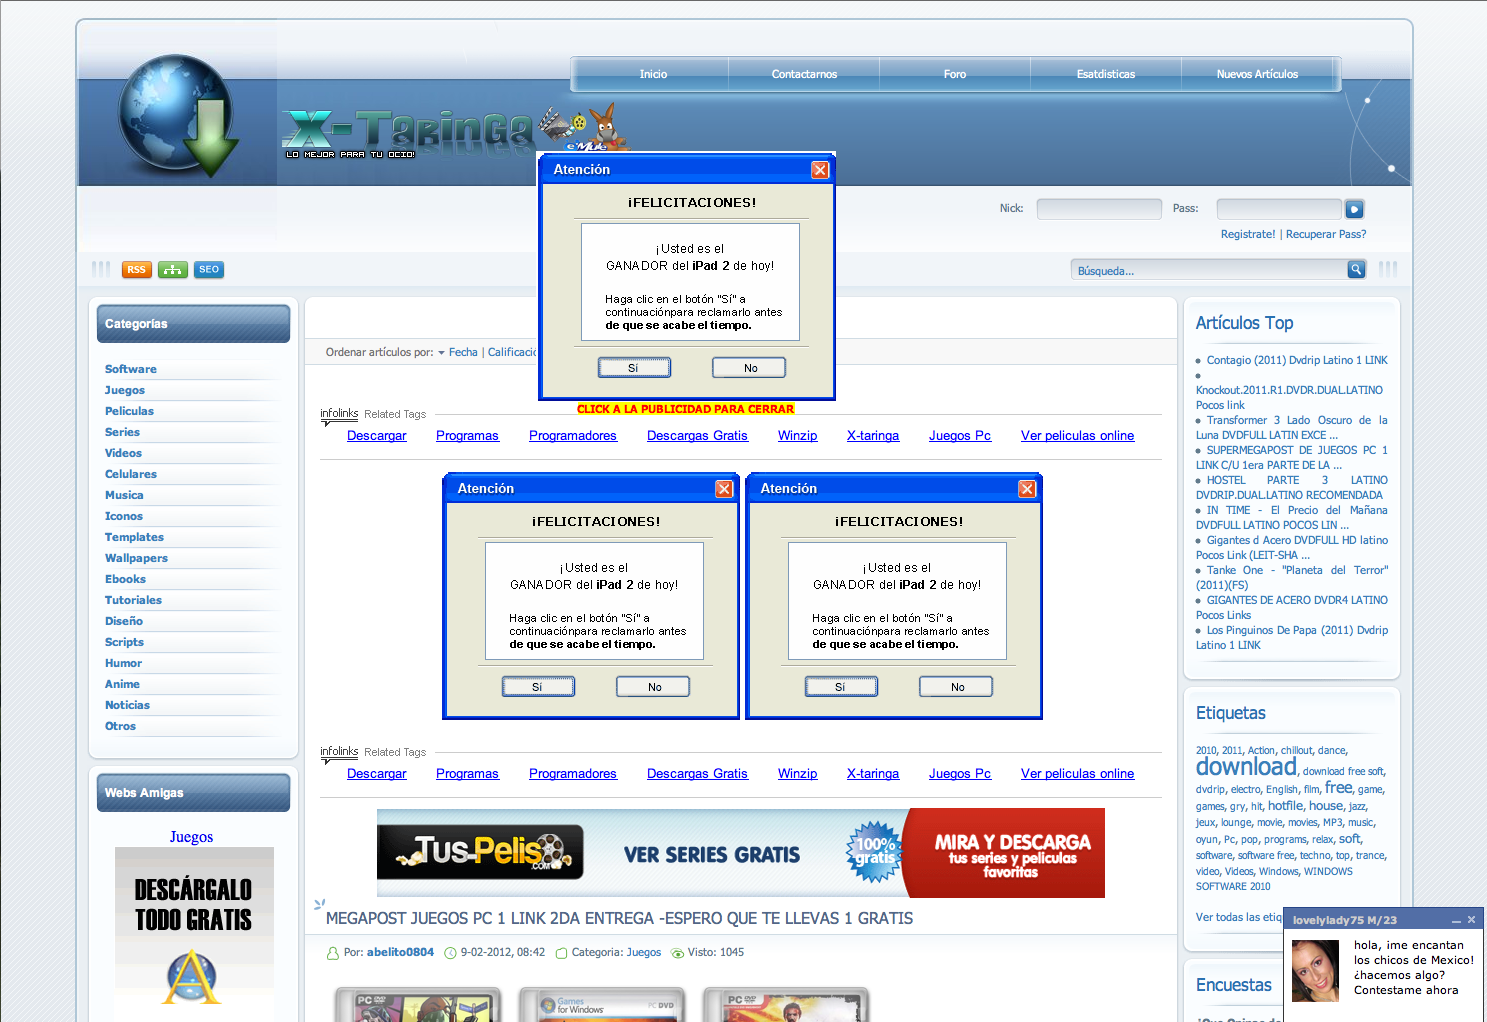Screen dimensions: 1487x1022
Task: Minimize the lovelylady75 chat popup
Action: pos(1456,920)
